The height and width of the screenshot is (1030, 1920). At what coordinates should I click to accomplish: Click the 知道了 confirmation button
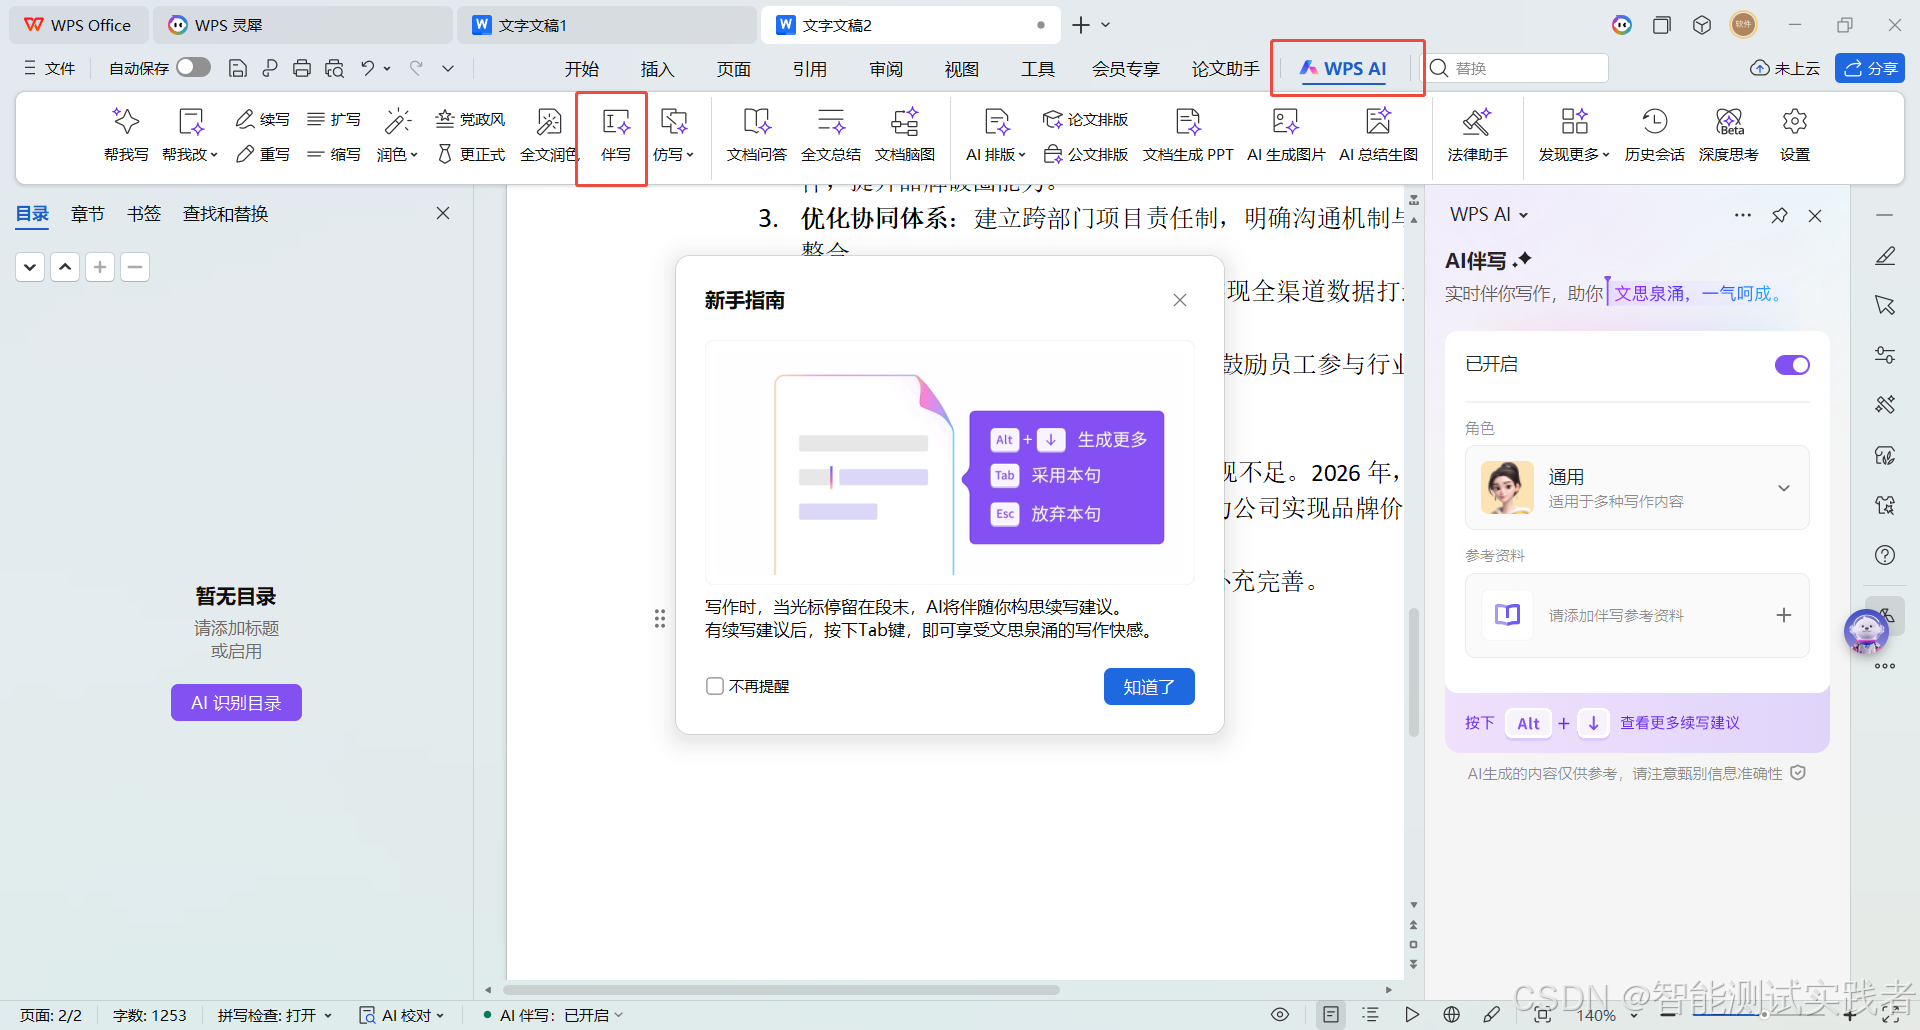(1148, 686)
